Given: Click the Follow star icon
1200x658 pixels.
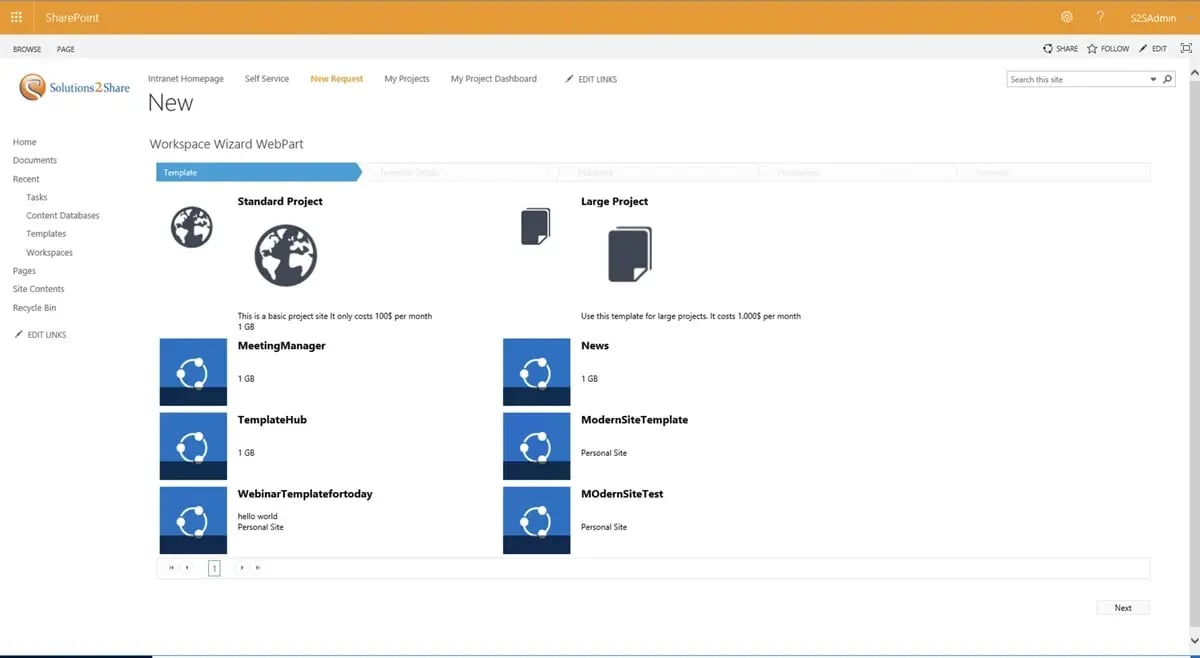Looking at the screenshot, I should click(1092, 48).
